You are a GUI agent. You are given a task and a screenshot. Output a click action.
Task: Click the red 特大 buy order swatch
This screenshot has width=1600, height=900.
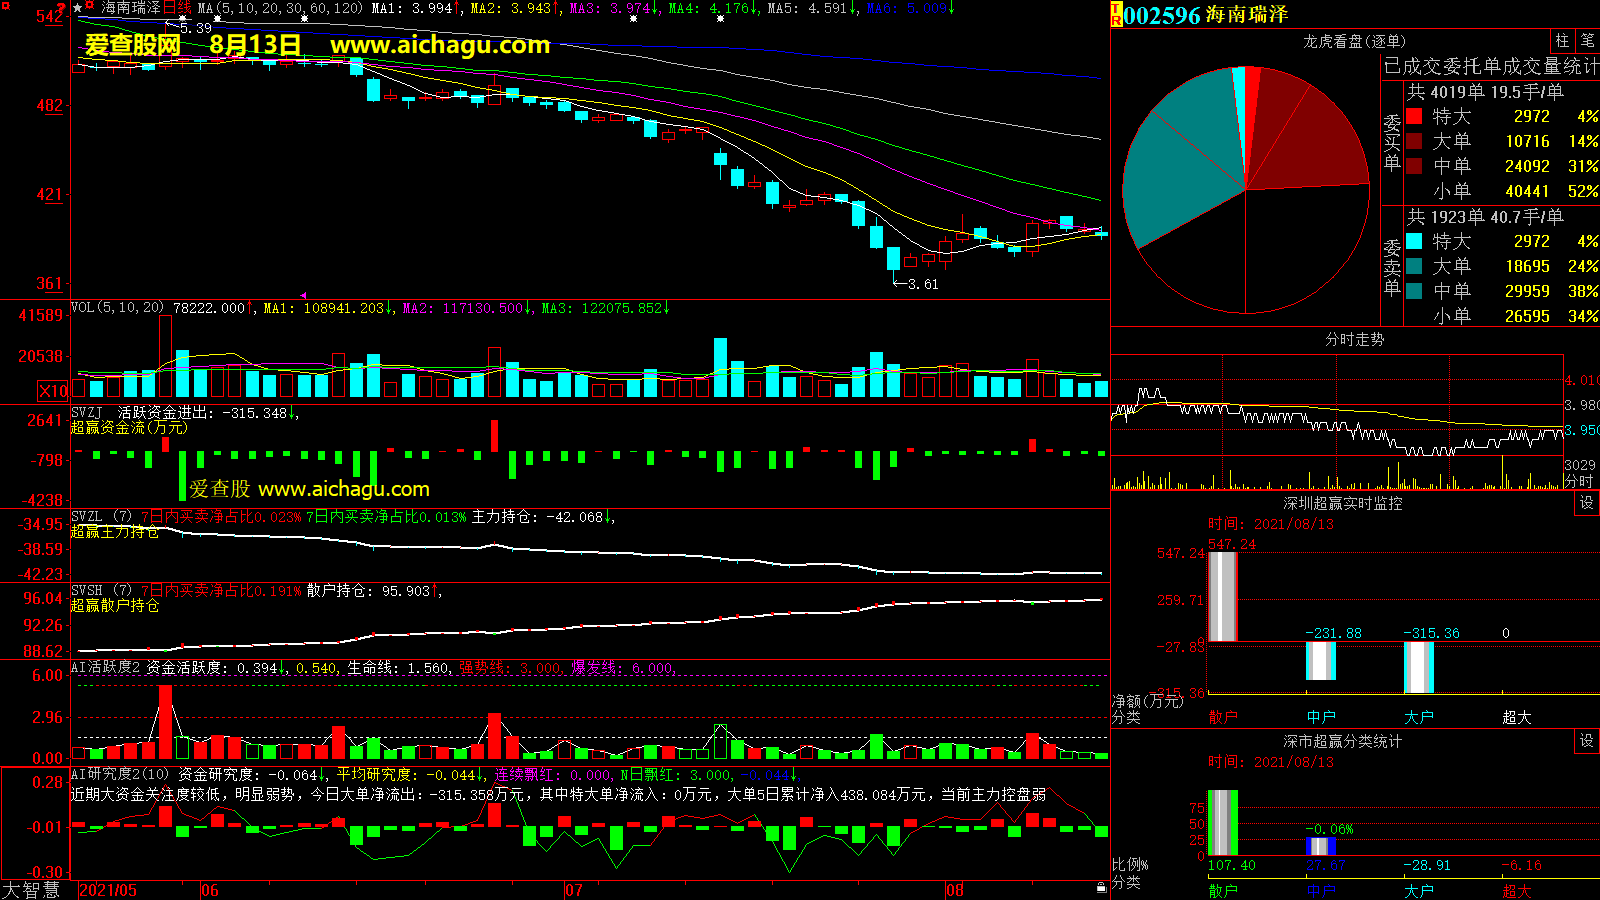pyautogui.click(x=1414, y=116)
